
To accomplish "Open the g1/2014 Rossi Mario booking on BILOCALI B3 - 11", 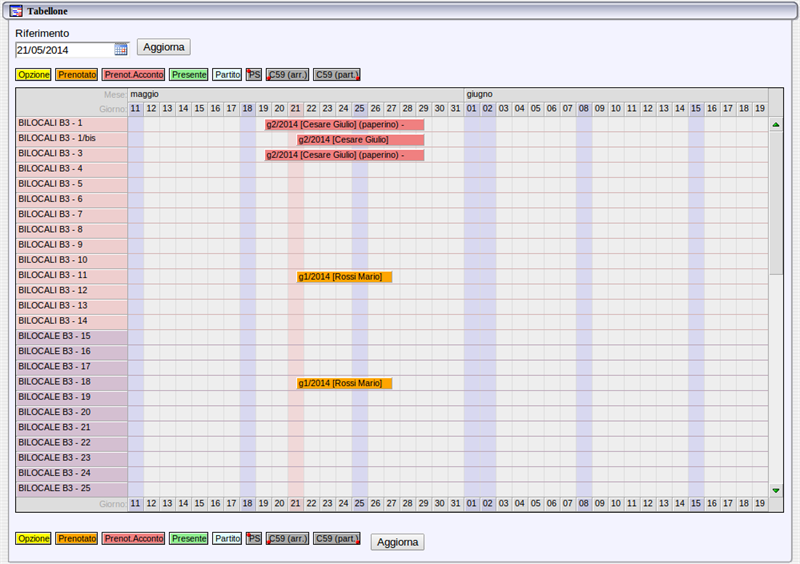I will coord(344,276).
